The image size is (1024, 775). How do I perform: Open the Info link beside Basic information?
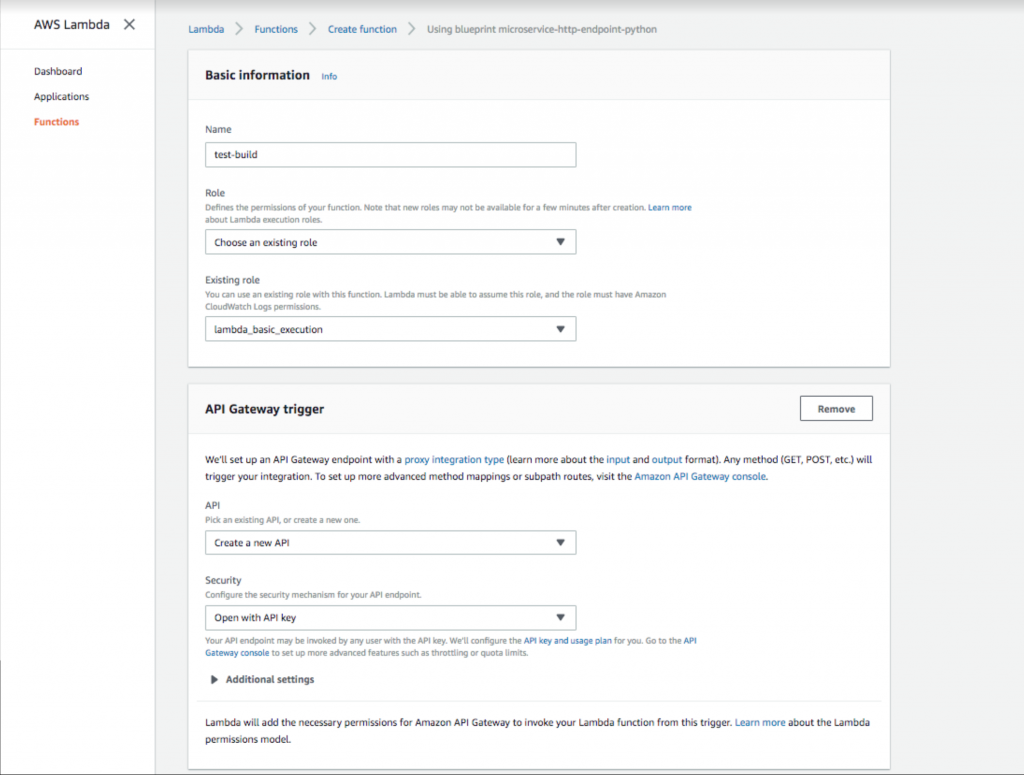(x=329, y=76)
